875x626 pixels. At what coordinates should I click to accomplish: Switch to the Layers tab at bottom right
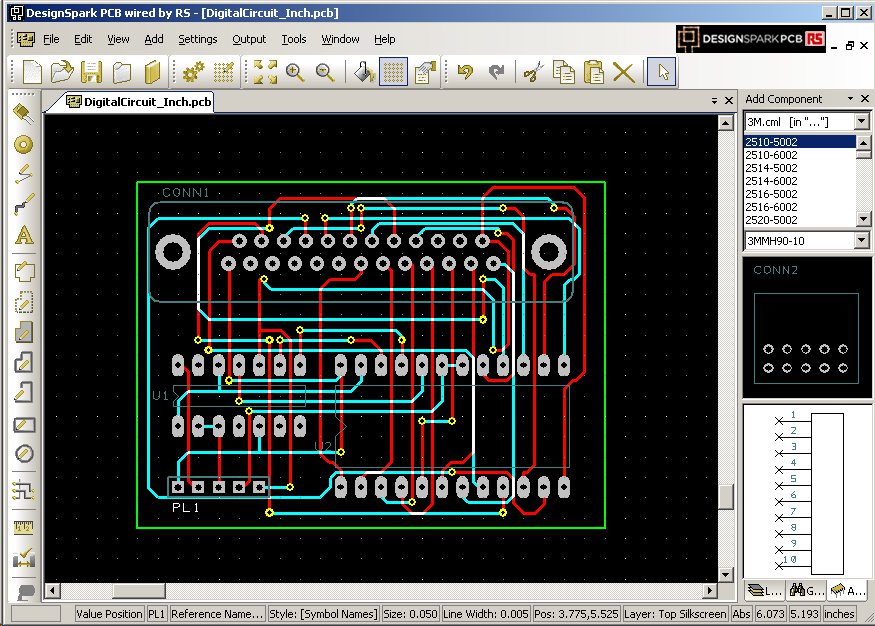(x=762, y=590)
